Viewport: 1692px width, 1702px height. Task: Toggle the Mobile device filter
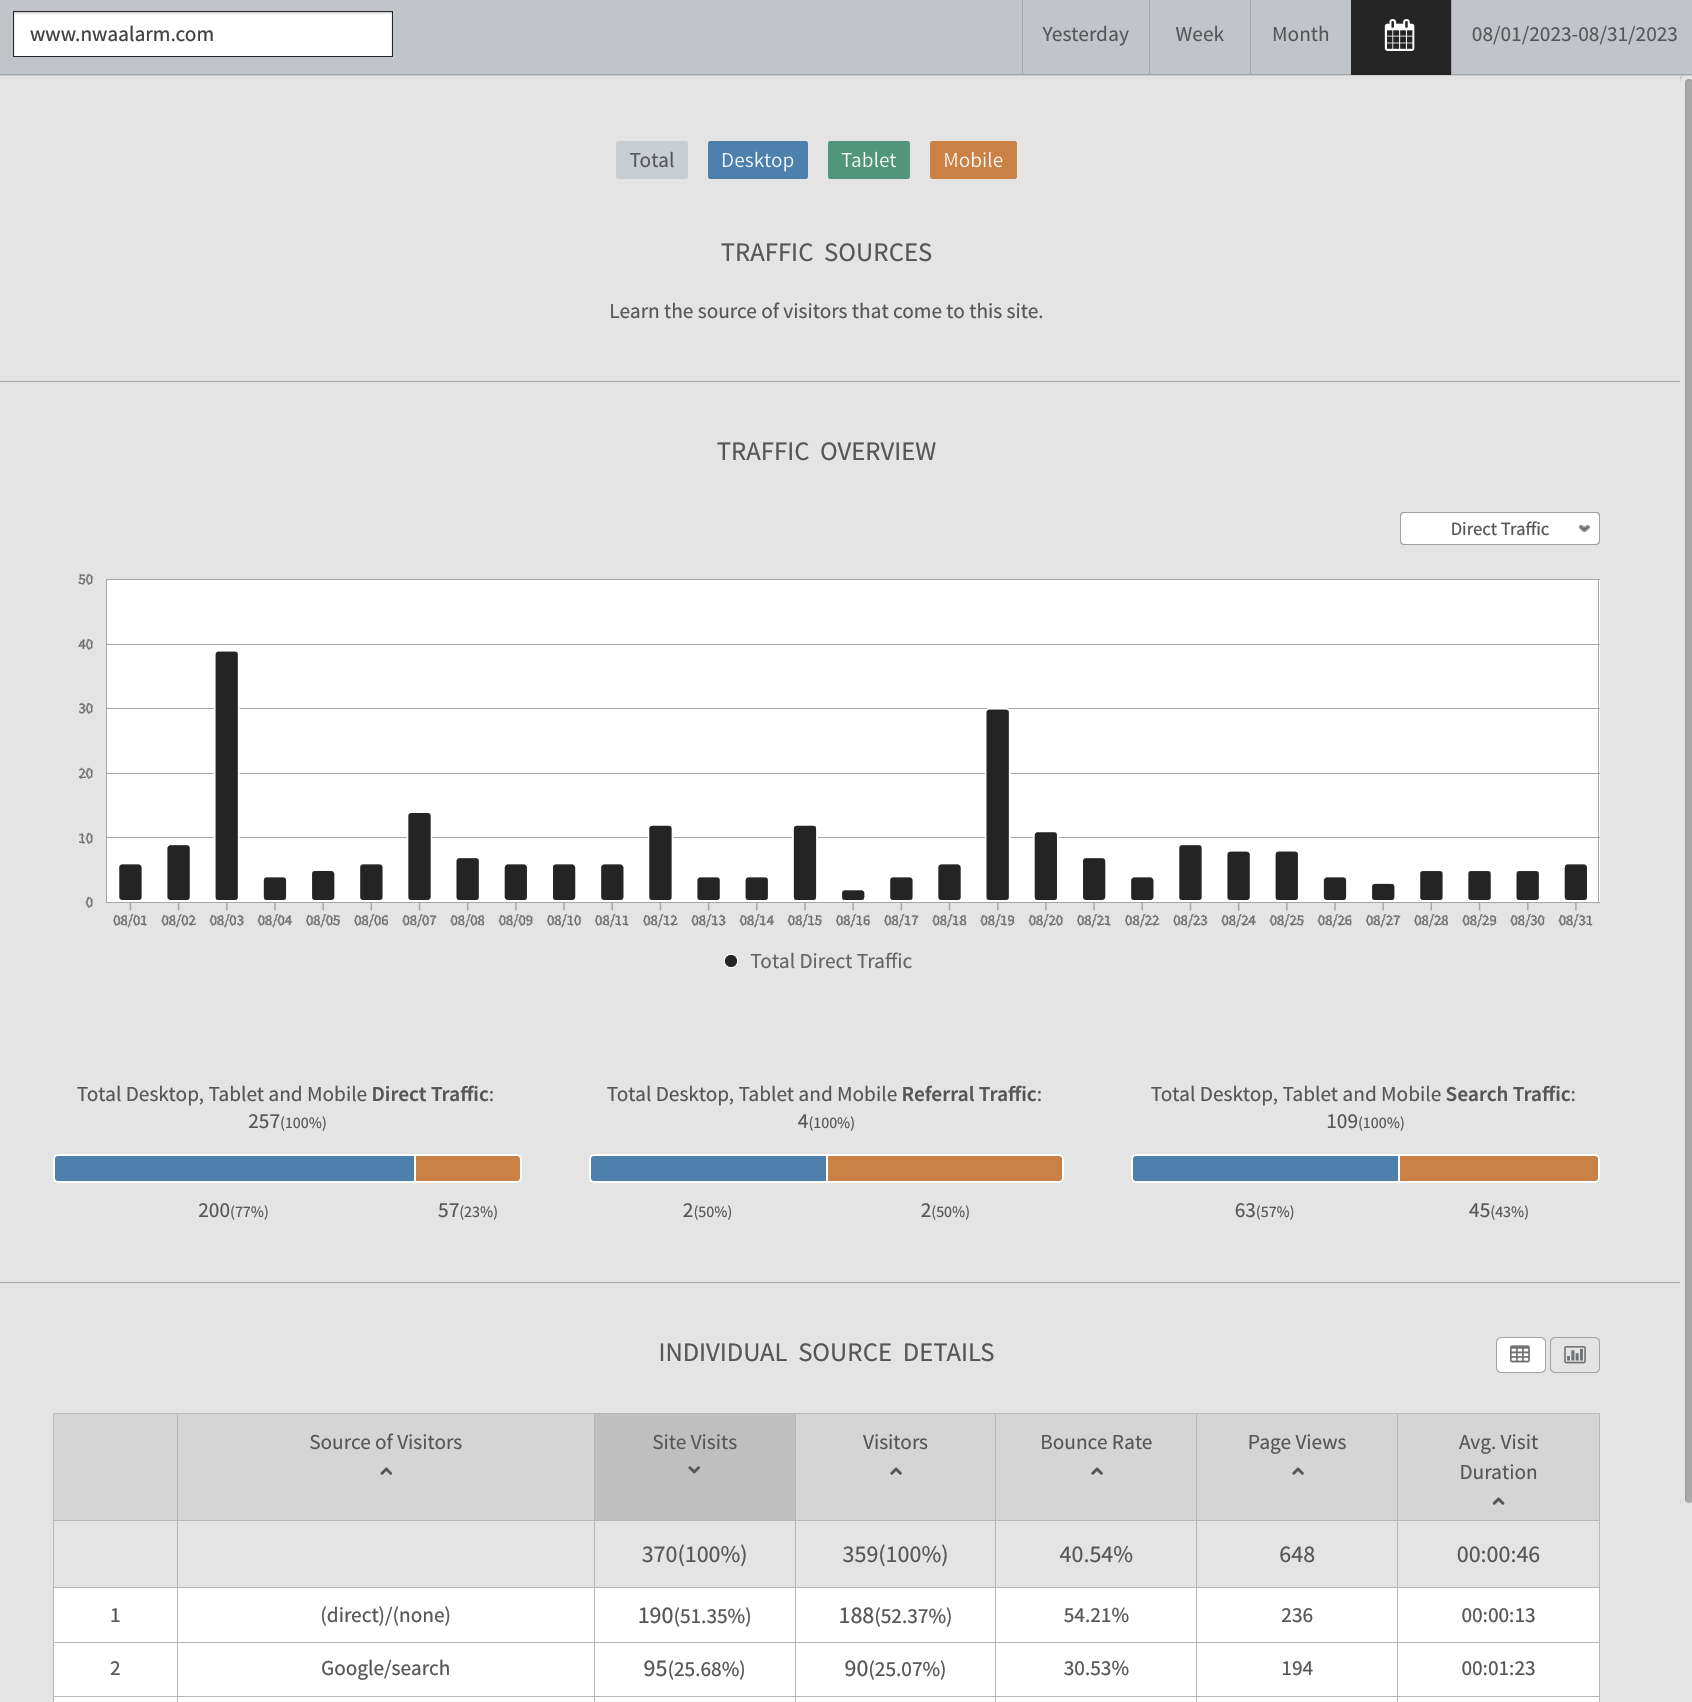tap(973, 160)
